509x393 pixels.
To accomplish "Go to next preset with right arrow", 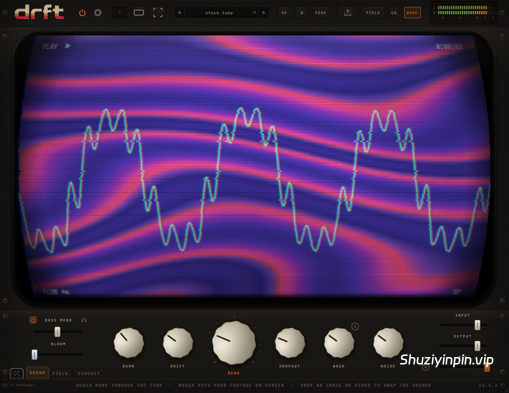I will pyautogui.click(x=264, y=13).
